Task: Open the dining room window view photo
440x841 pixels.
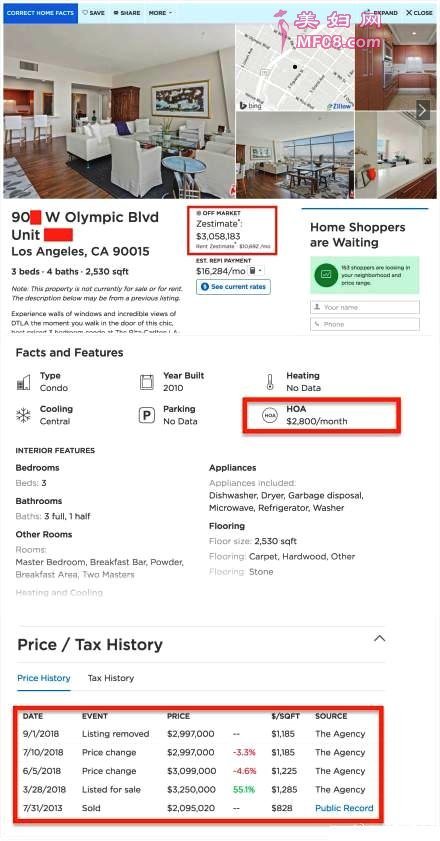Action: click(295, 156)
